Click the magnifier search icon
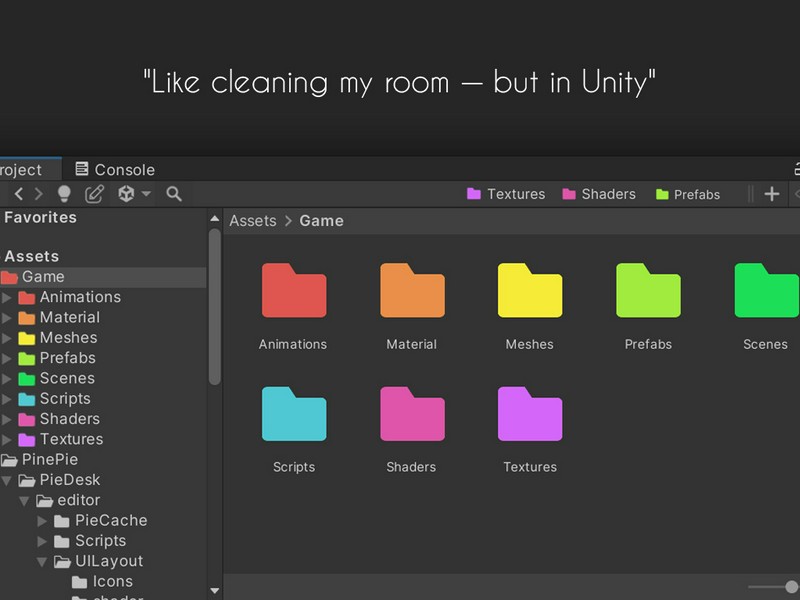 [174, 194]
